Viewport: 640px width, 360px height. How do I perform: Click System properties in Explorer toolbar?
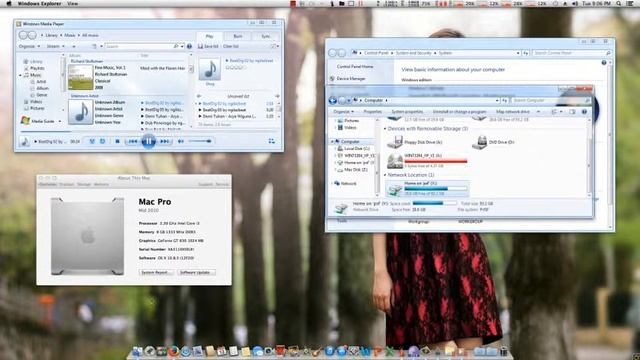pos(407,111)
